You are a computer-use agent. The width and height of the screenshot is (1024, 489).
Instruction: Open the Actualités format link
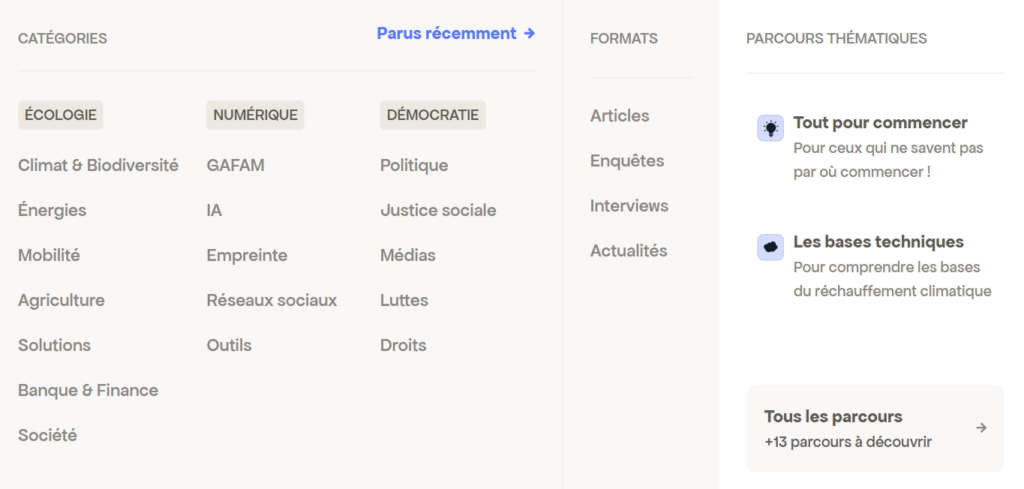628,251
